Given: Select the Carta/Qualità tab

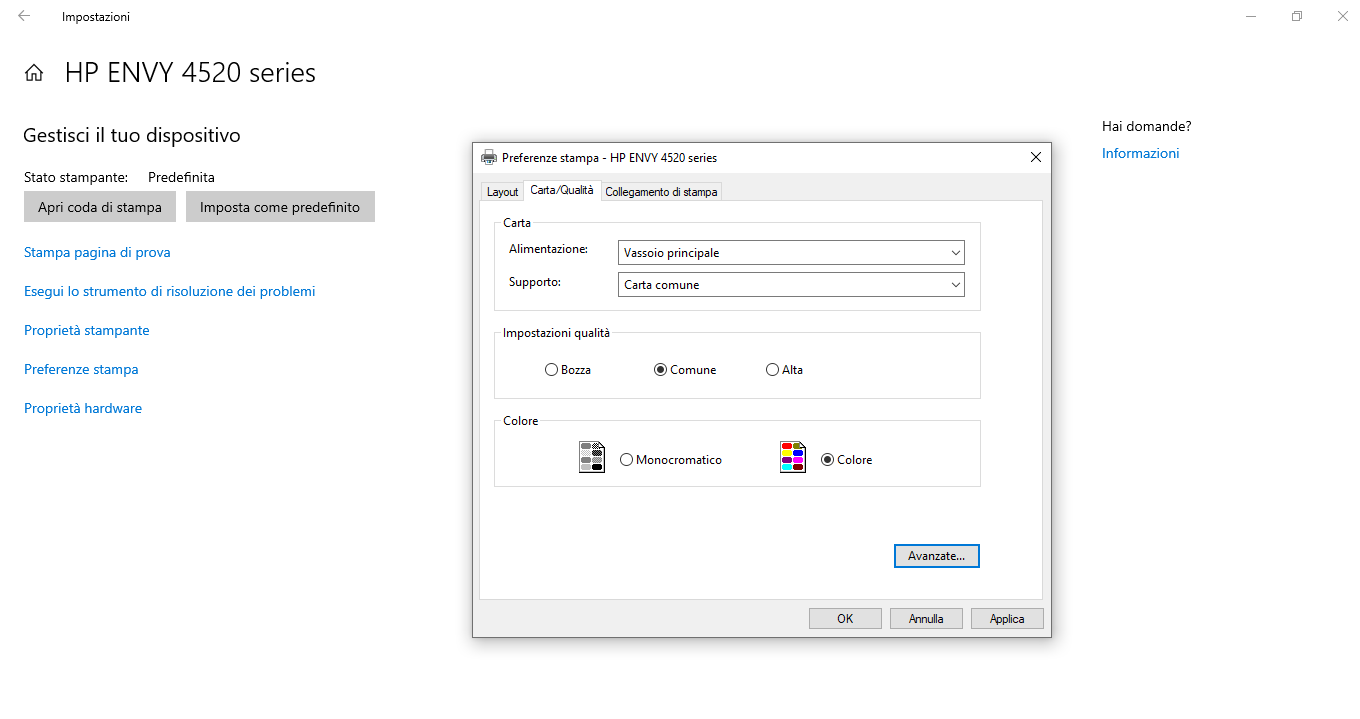Looking at the screenshot, I should tap(562, 189).
